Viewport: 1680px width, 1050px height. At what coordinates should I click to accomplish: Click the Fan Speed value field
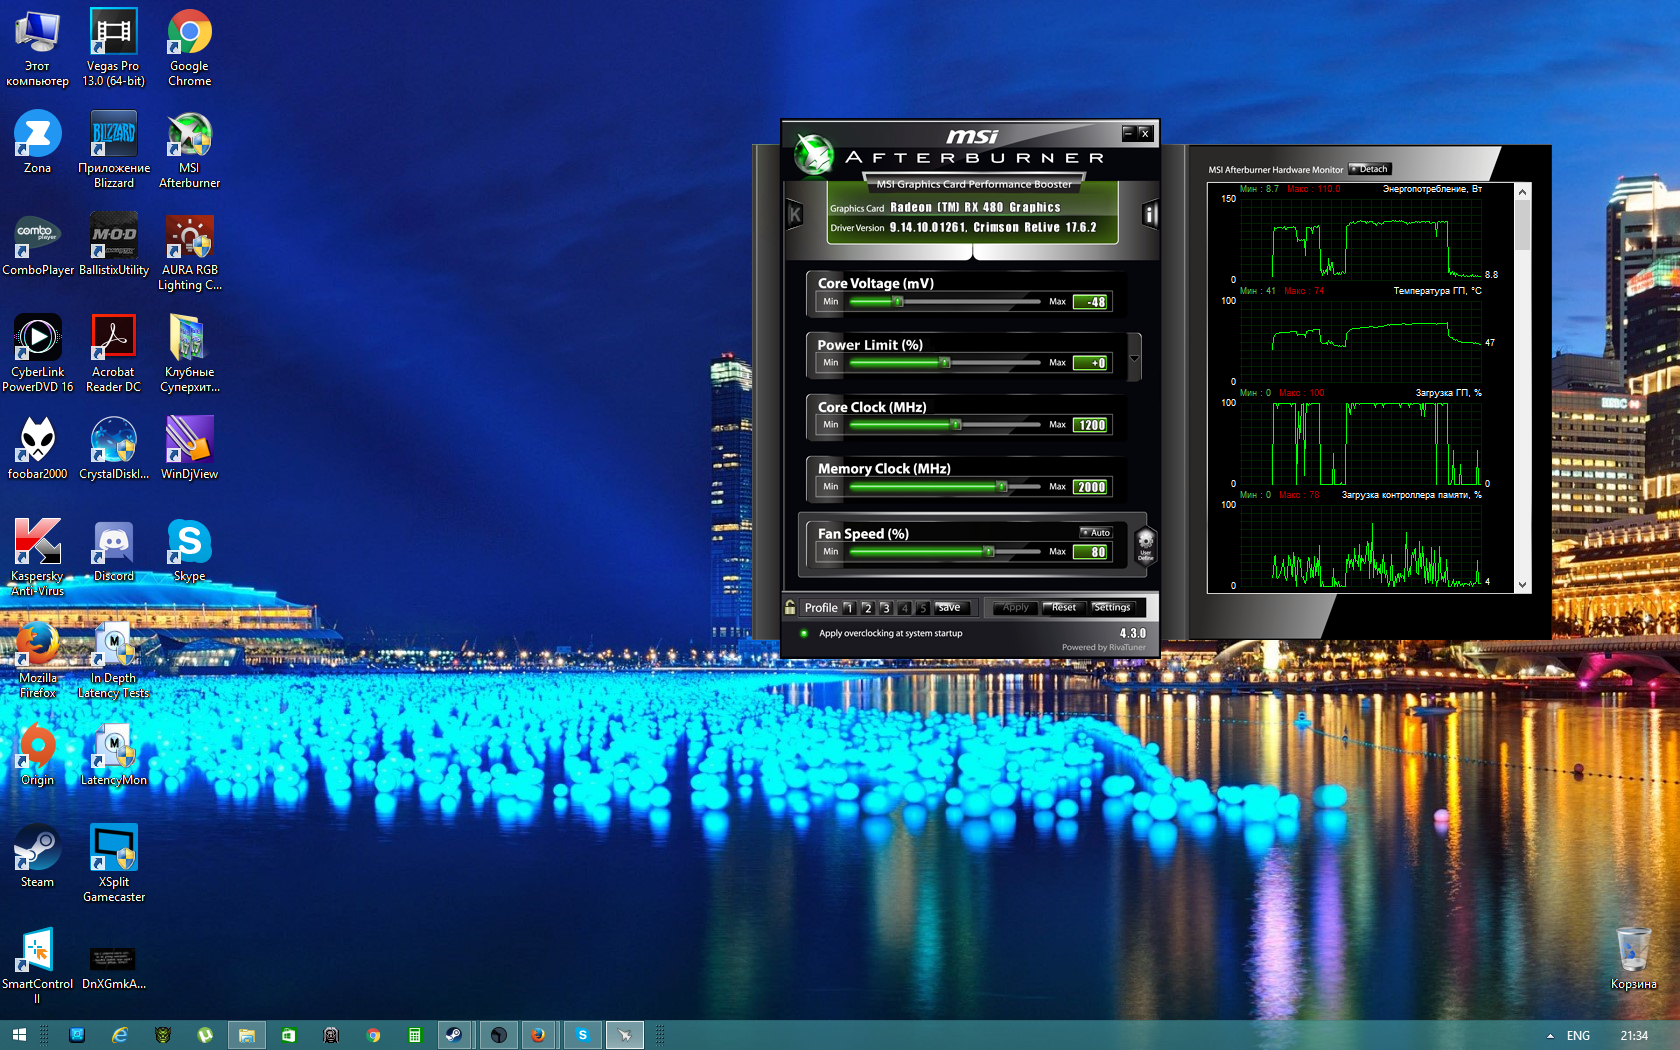[x=1090, y=552]
